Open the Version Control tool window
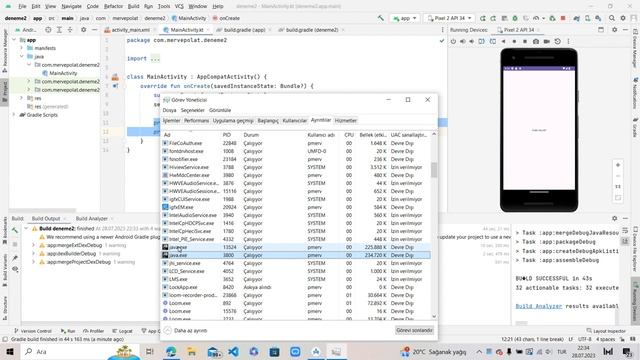Viewport: 640px width, 360px height. [x=33, y=331]
